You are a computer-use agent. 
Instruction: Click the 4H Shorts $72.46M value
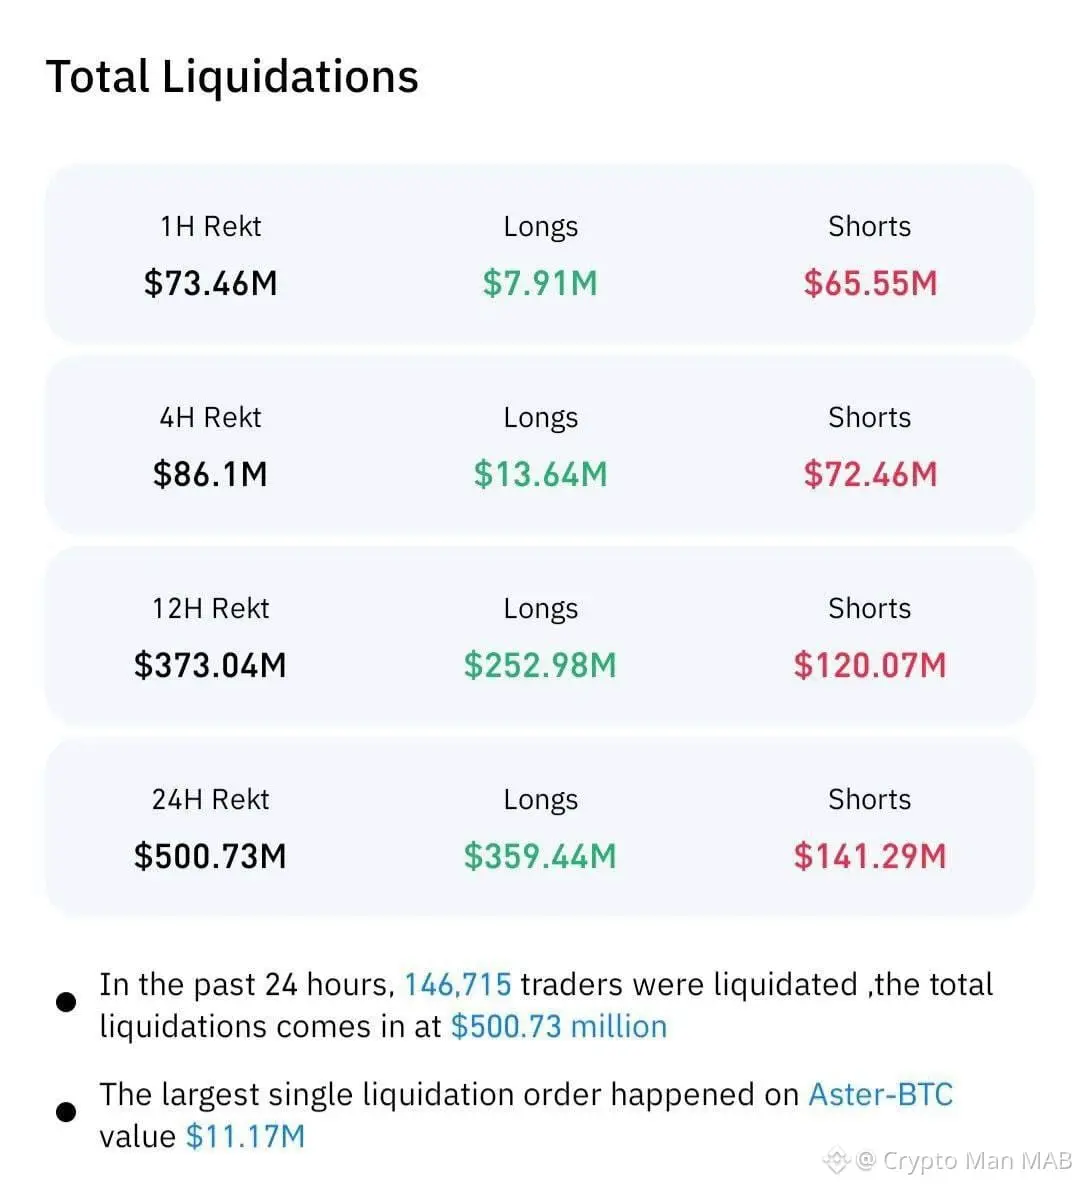(x=870, y=474)
